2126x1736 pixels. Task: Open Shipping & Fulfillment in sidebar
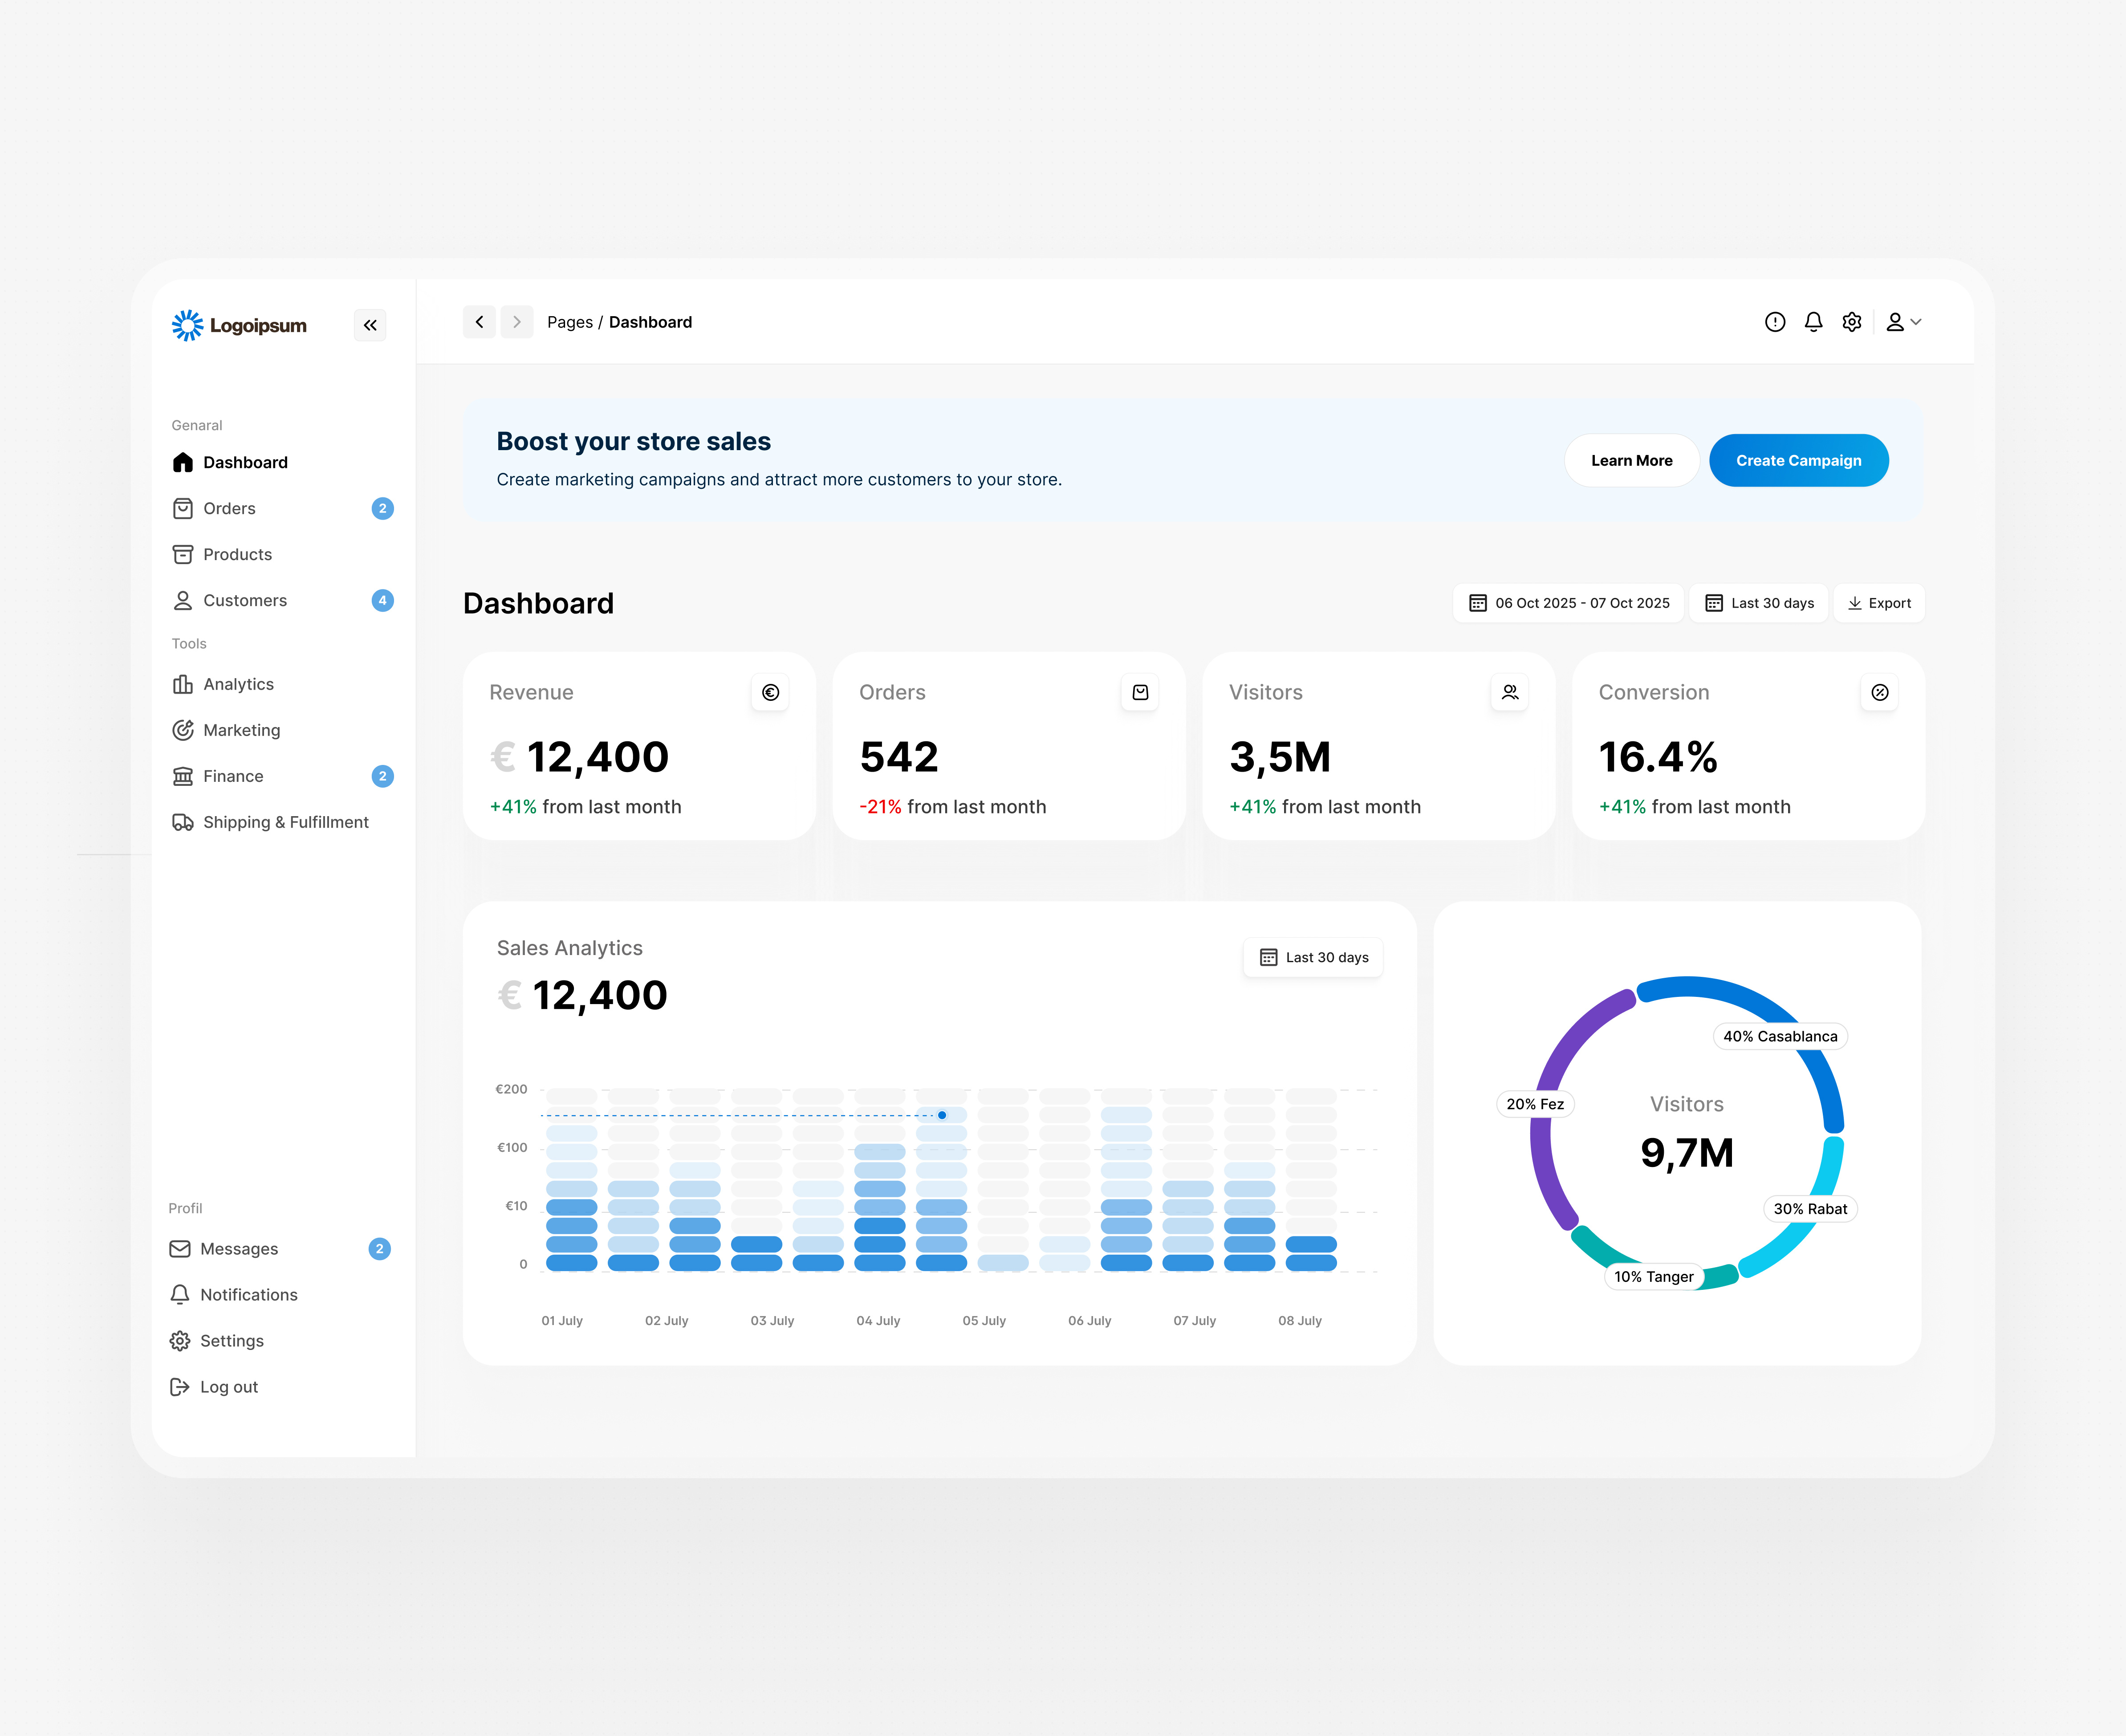286,822
